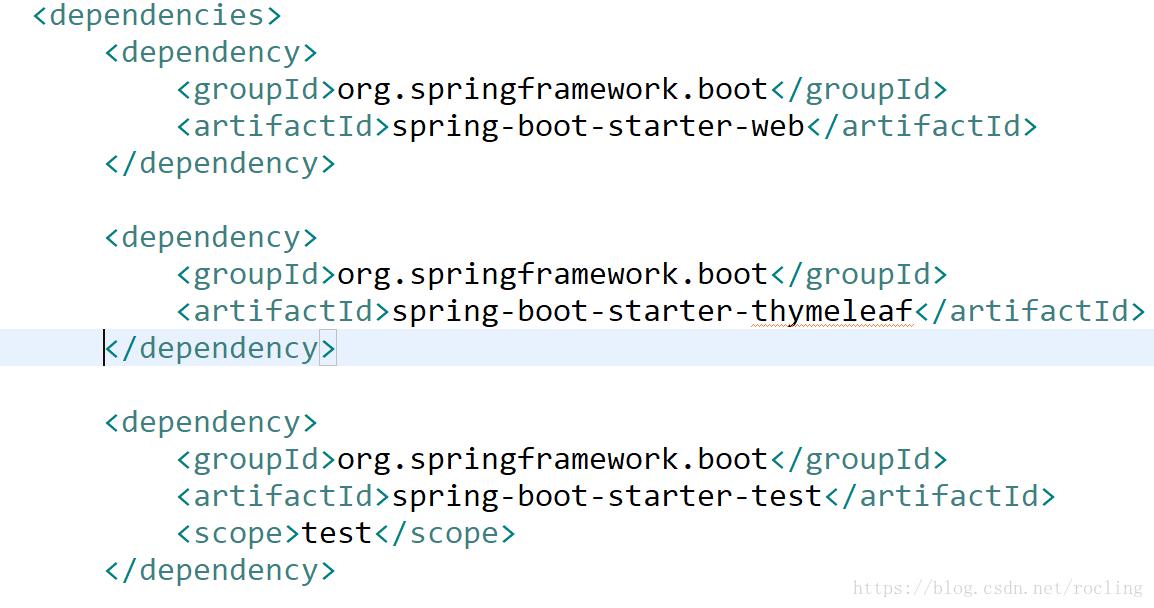1154x608 pixels.
Task: Click the groupId value above the thymeleaf artifact
Action: (x=552, y=274)
